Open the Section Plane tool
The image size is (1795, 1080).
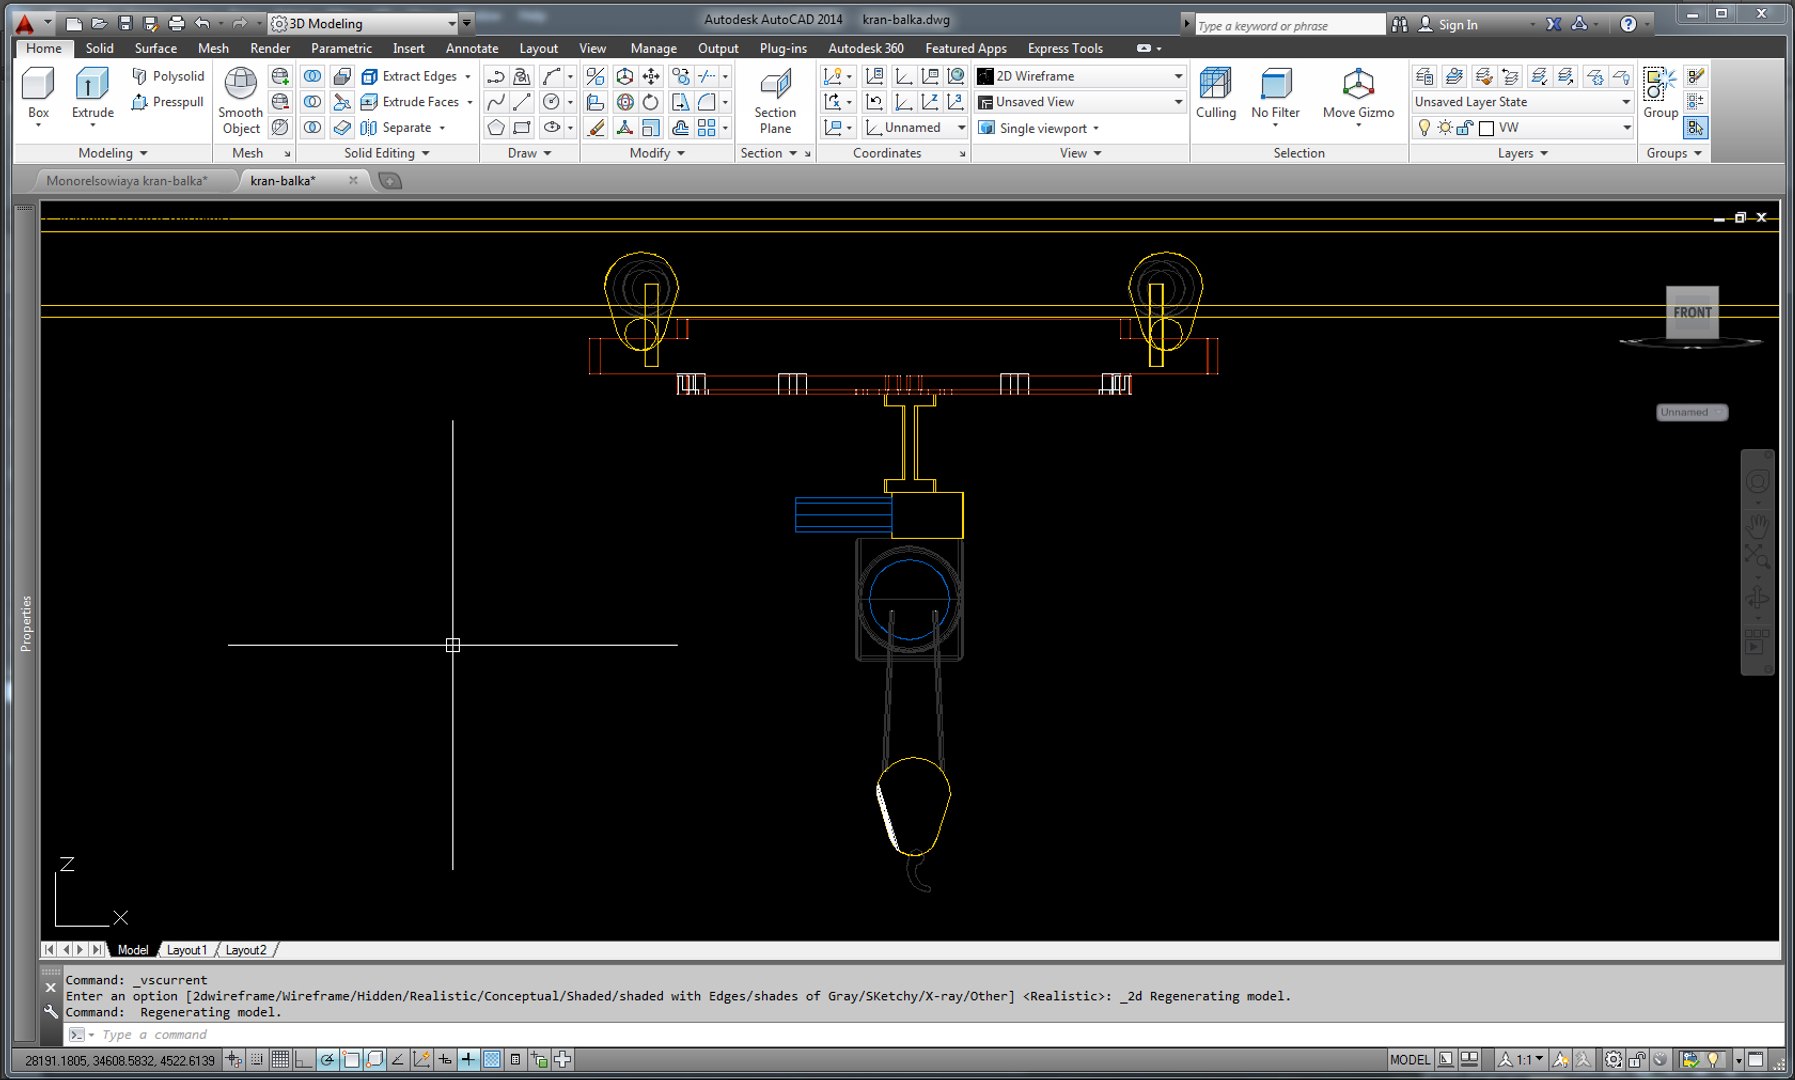pyautogui.click(x=775, y=100)
